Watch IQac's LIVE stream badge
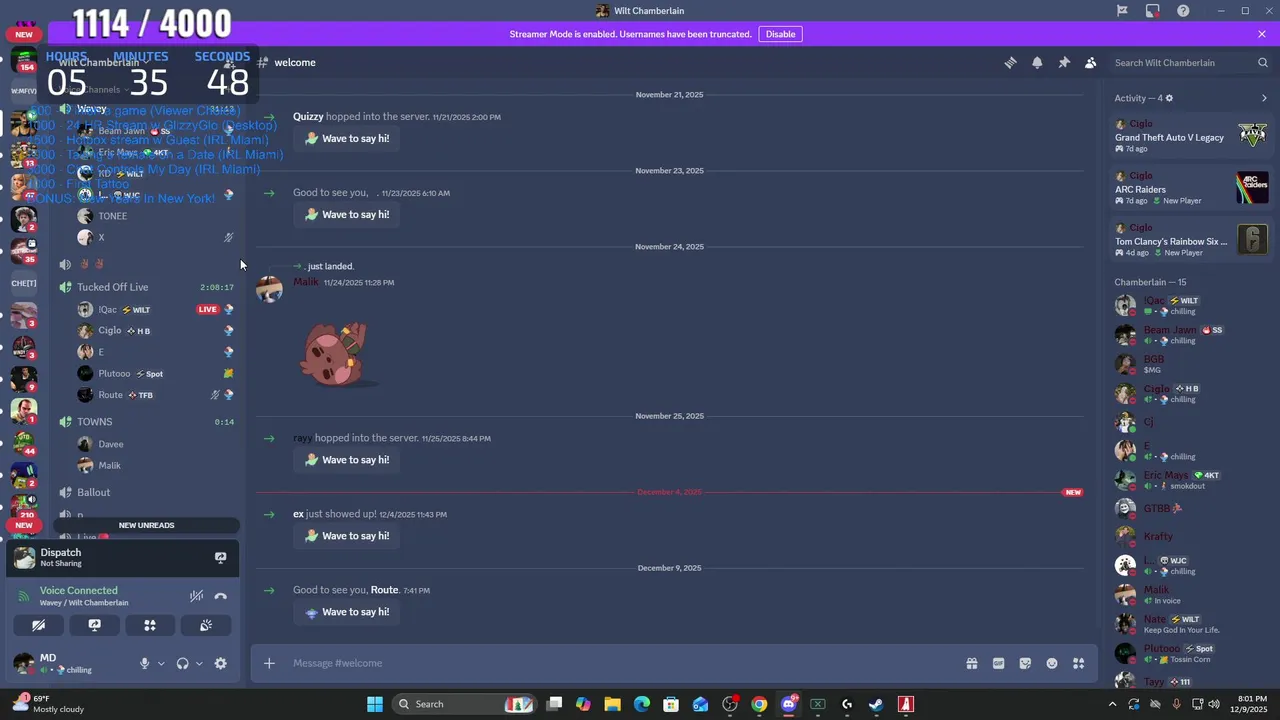1280x720 pixels. coord(208,309)
